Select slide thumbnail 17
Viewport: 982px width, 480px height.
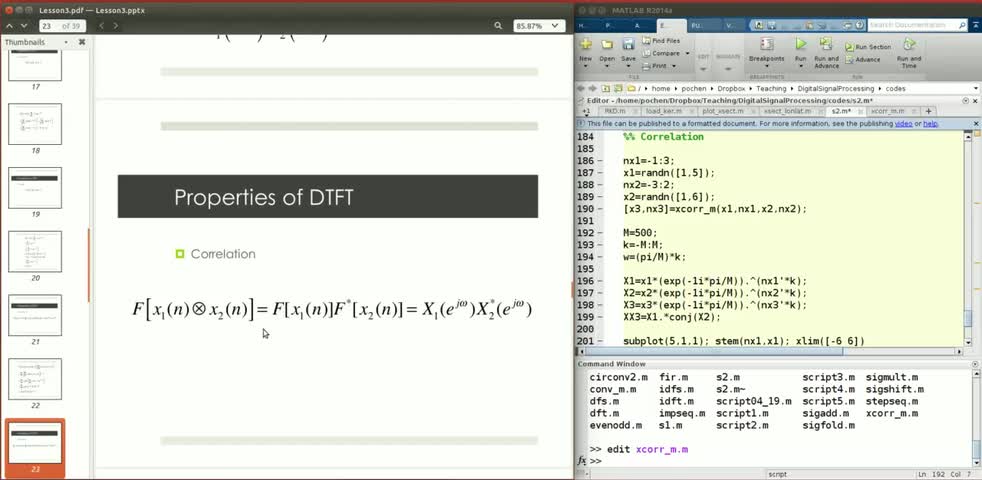pyautogui.click(x=35, y=67)
